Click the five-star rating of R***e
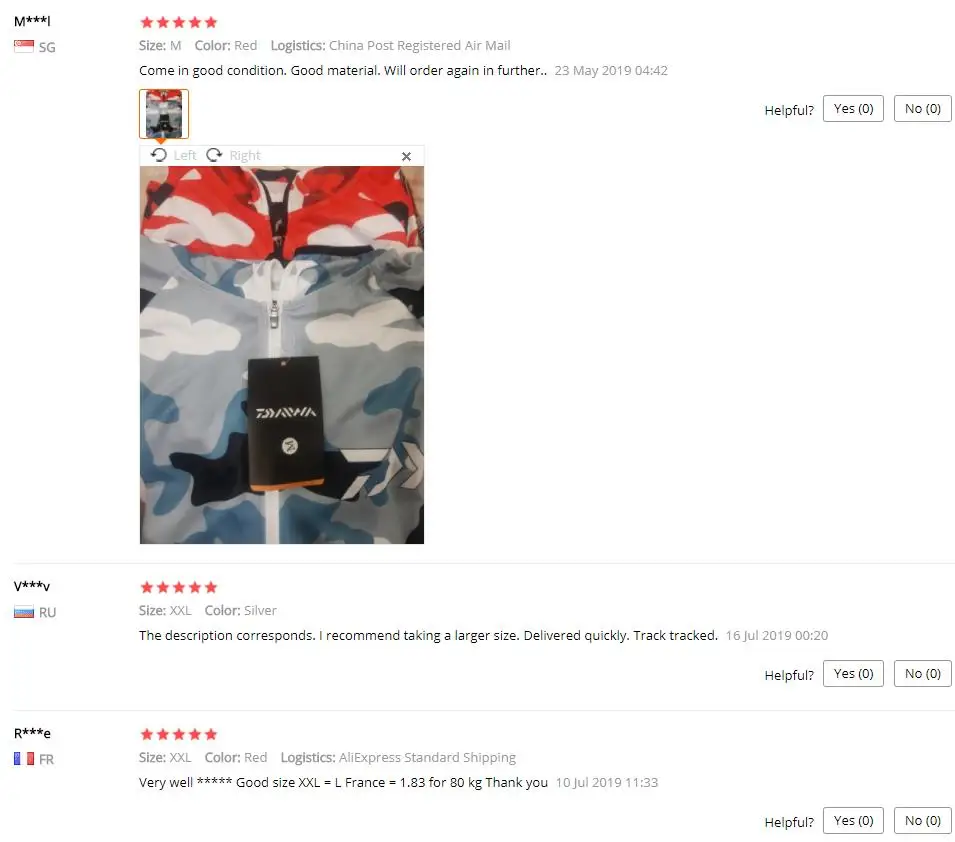The height and width of the screenshot is (842, 955). click(178, 734)
